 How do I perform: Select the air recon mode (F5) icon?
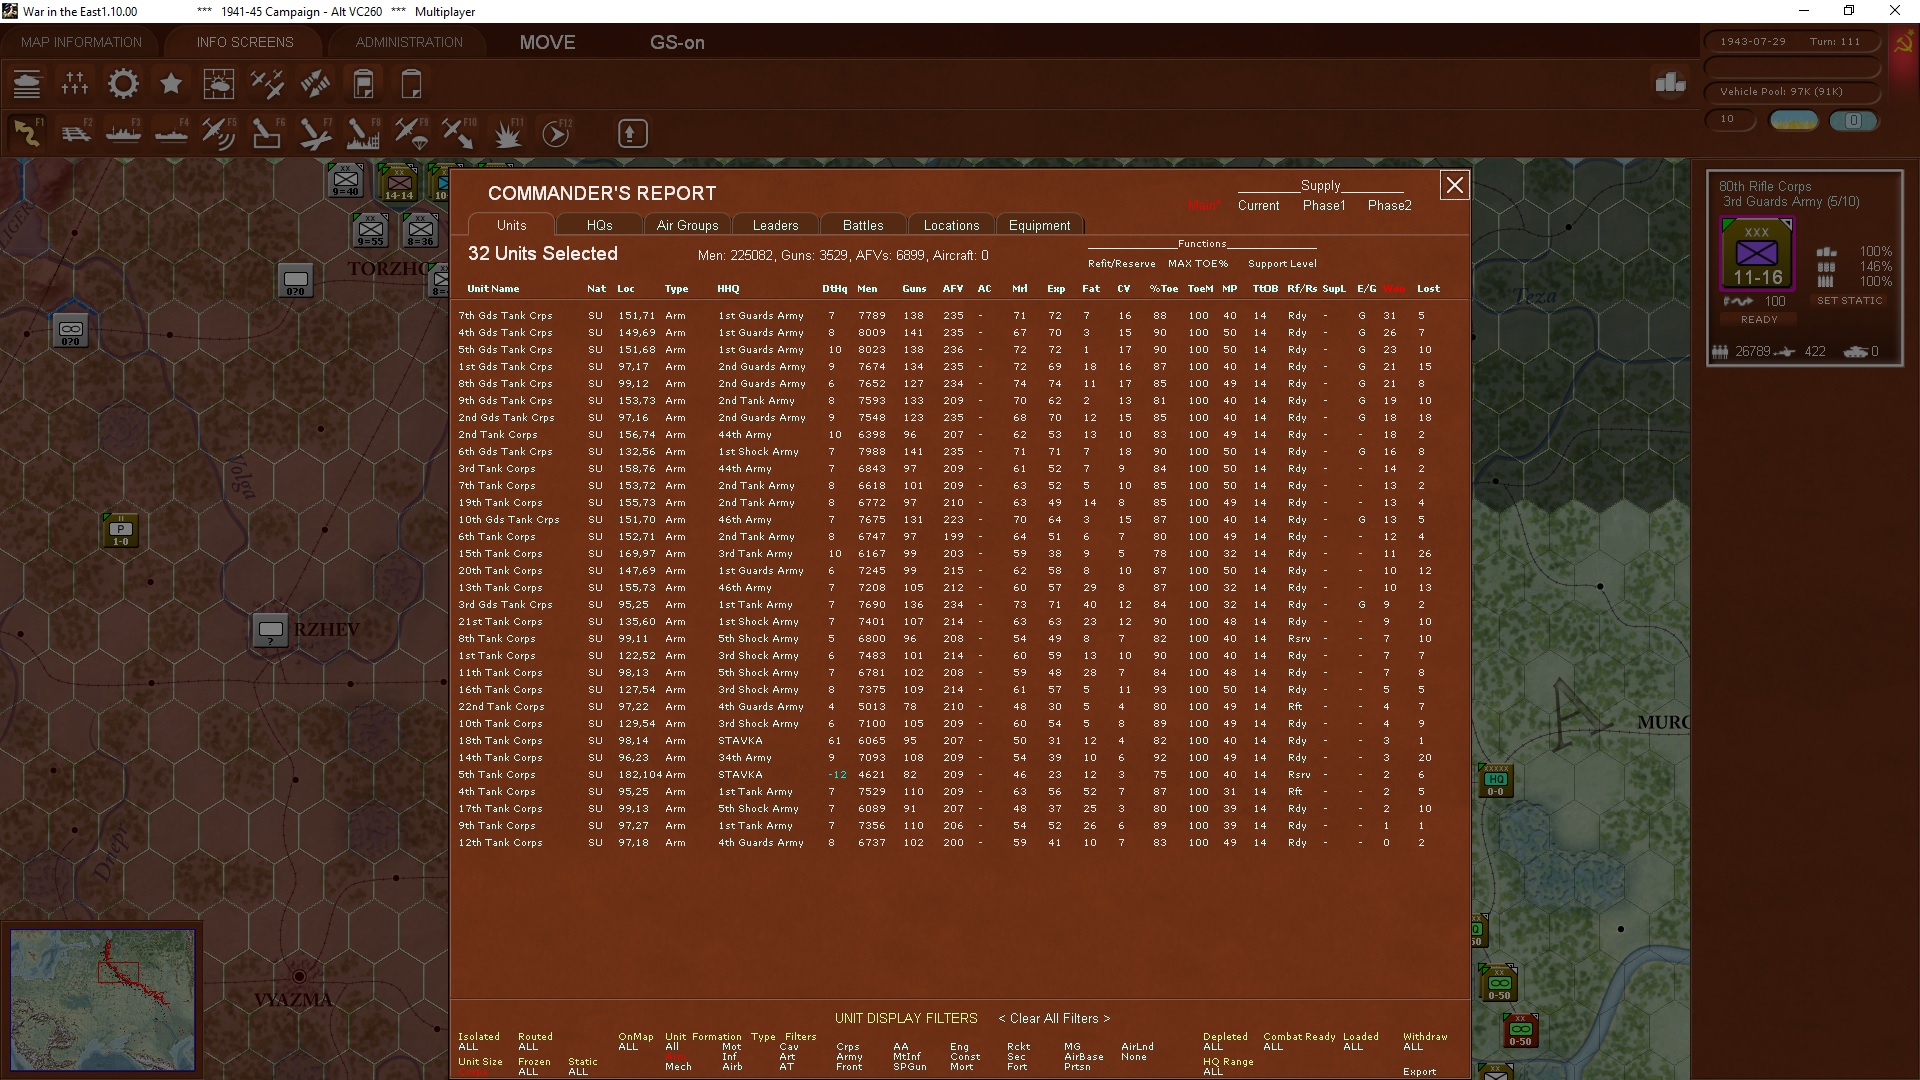(x=219, y=133)
